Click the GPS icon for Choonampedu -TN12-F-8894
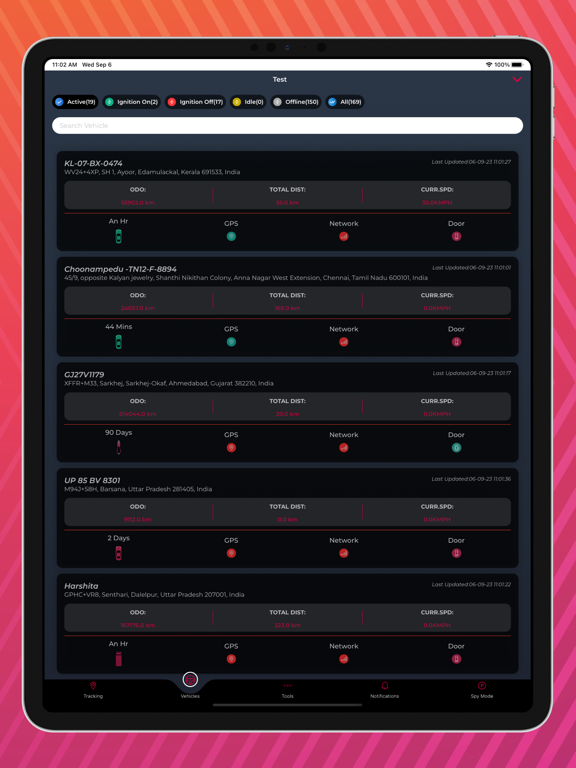This screenshot has width=576, height=768. [231, 342]
